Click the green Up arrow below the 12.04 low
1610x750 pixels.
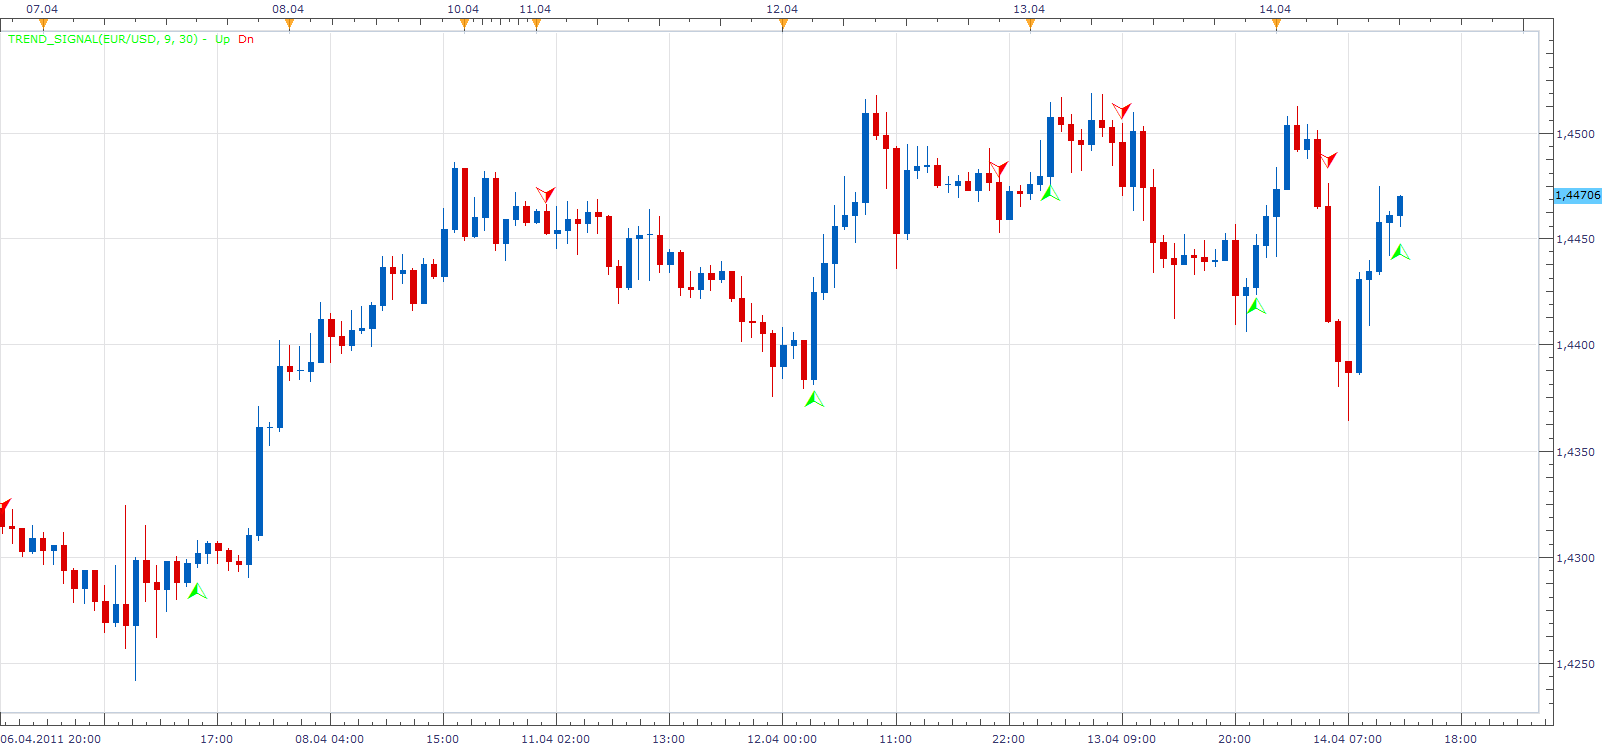(814, 399)
